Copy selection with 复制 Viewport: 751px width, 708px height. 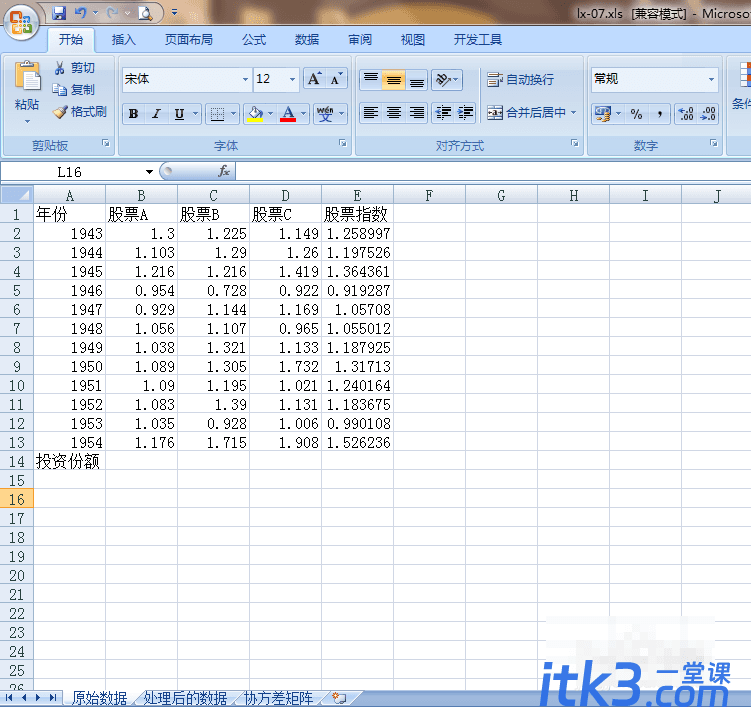74,90
